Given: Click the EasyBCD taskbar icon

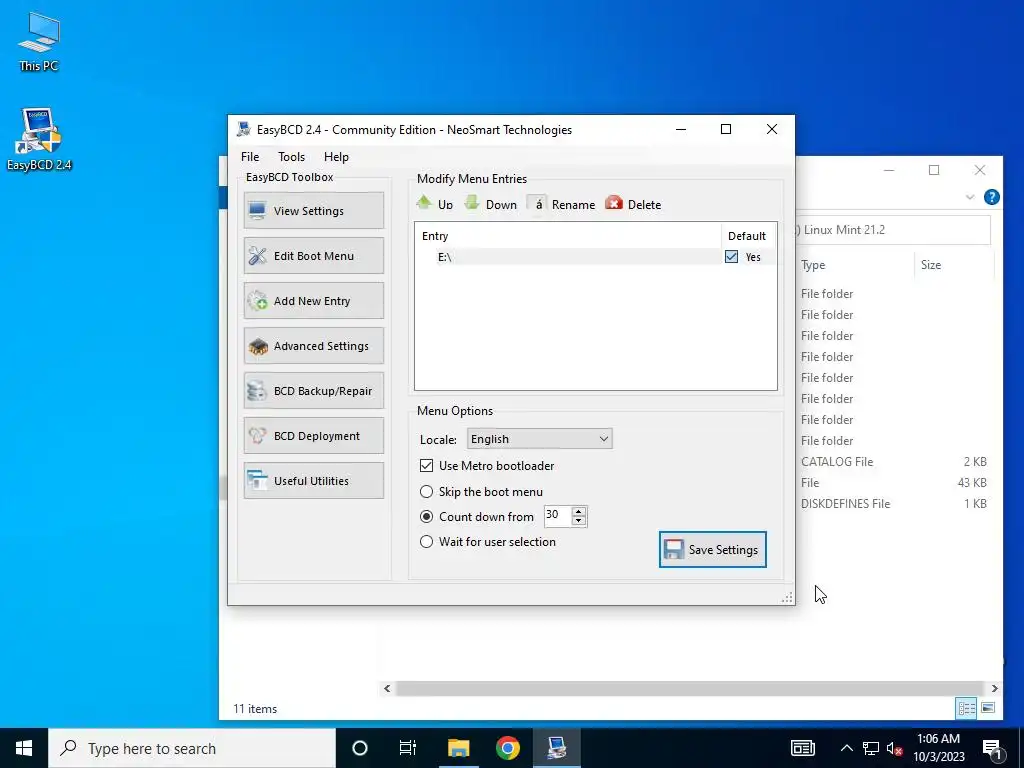Looking at the screenshot, I should [556, 748].
